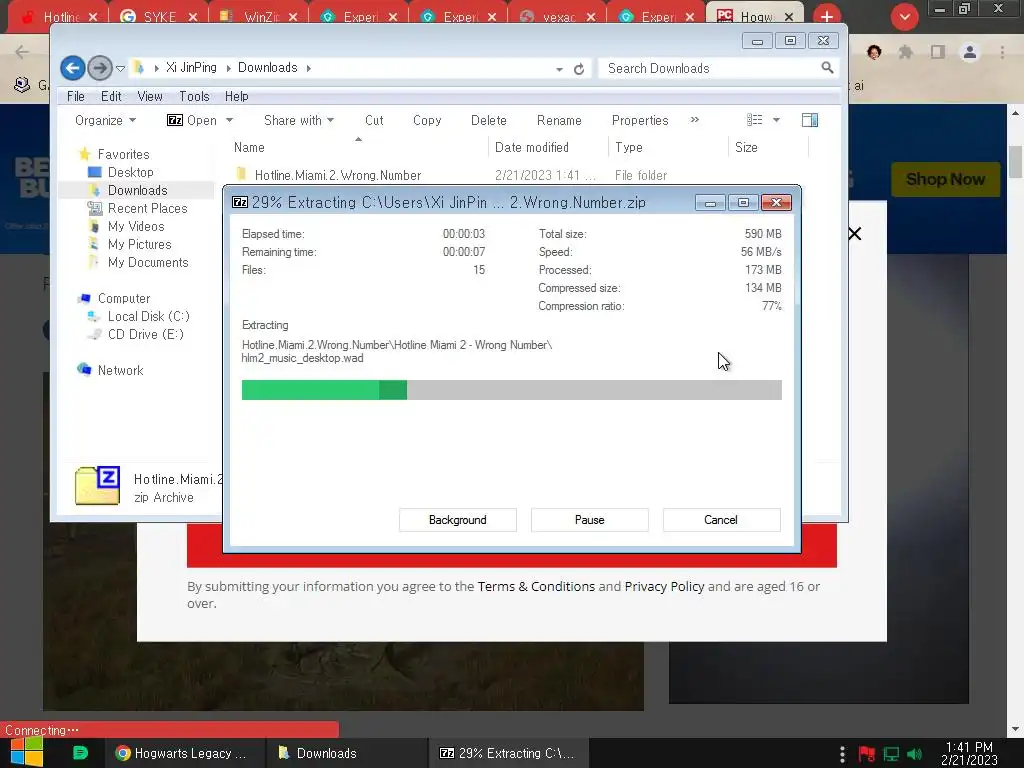
Task: Select Network in navigation pane
Action: pos(120,370)
